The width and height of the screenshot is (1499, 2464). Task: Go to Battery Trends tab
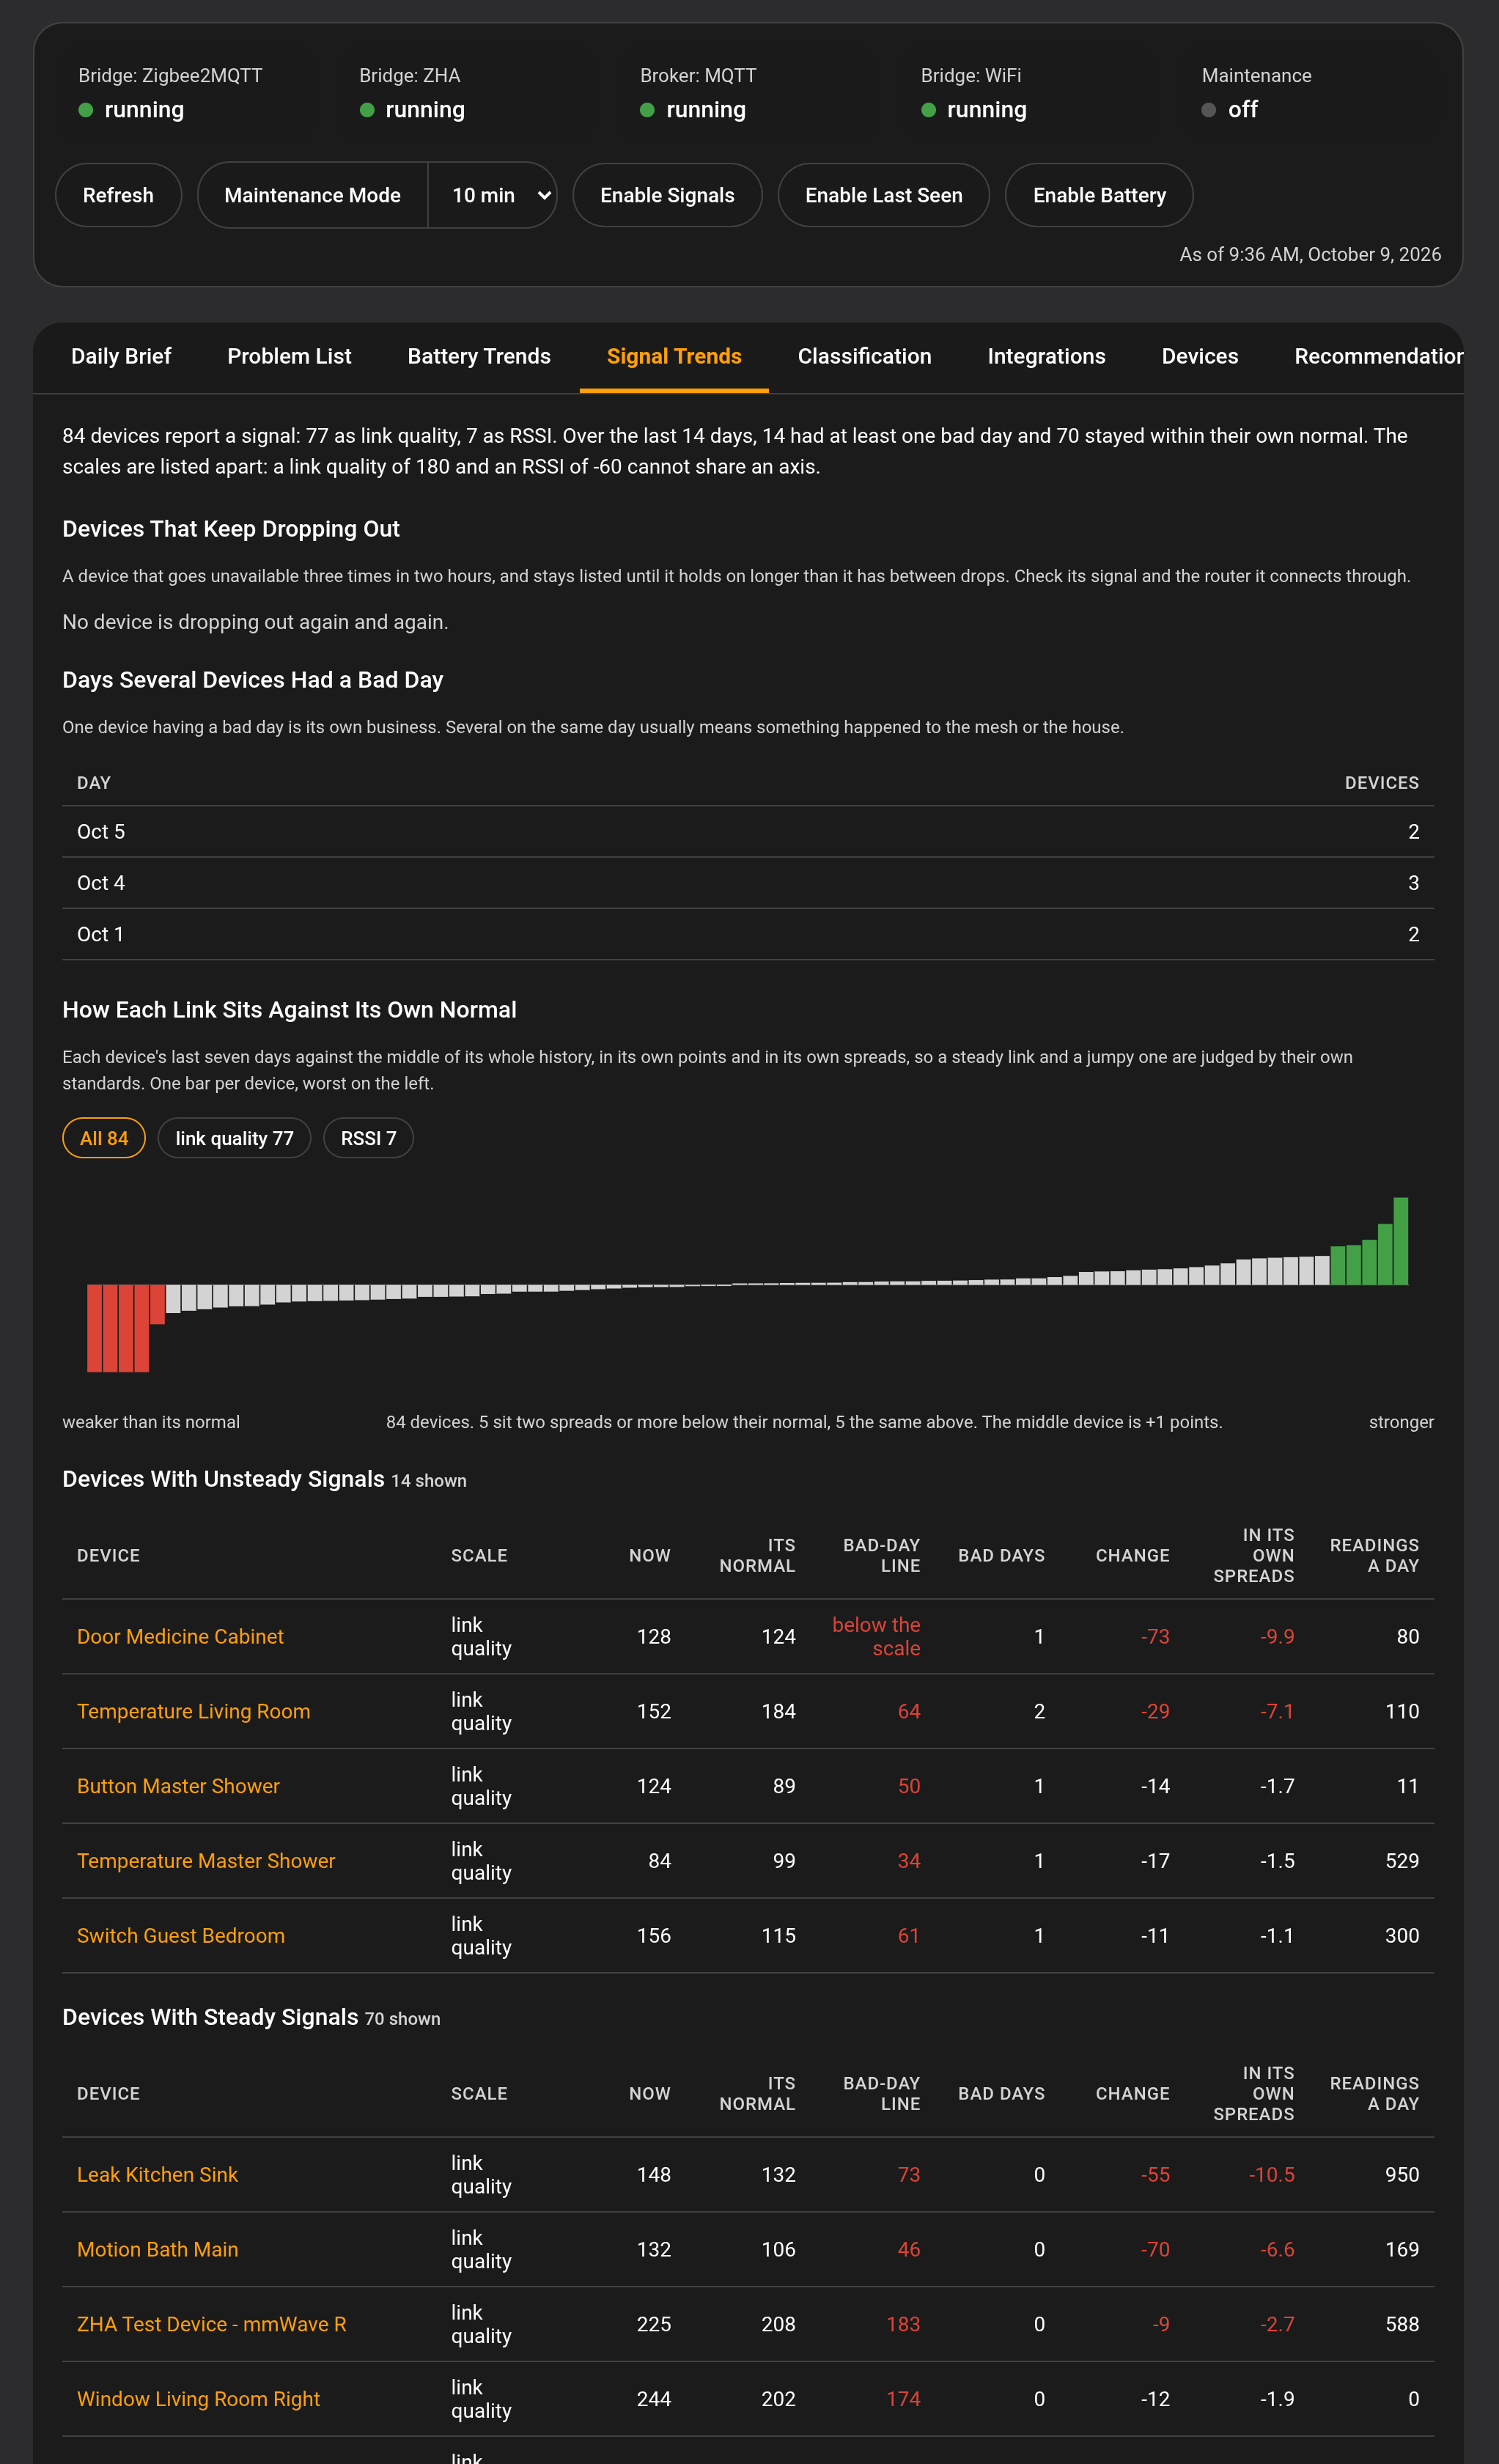tap(479, 356)
